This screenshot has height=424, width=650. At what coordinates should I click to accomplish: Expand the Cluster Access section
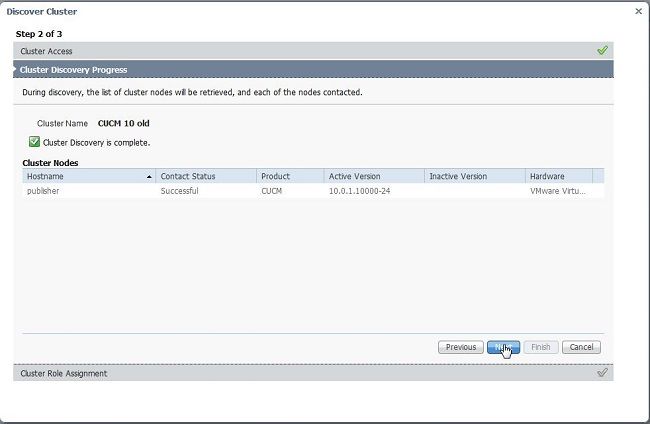click(47, 51)
